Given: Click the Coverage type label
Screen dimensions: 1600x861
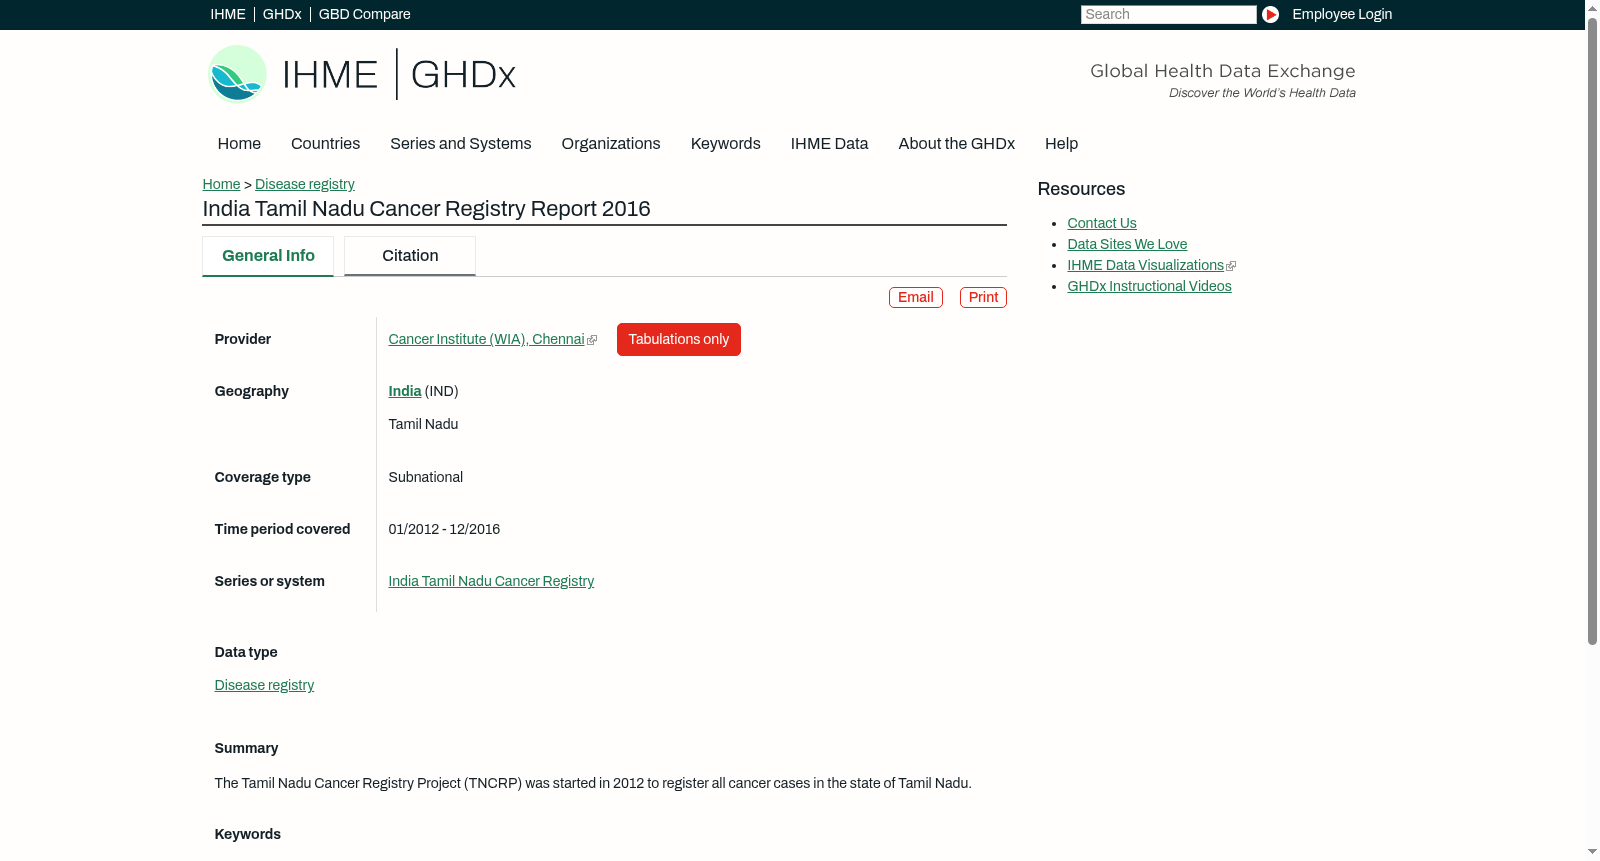Looking at the screenshot, I should click(x=263, y=478).
